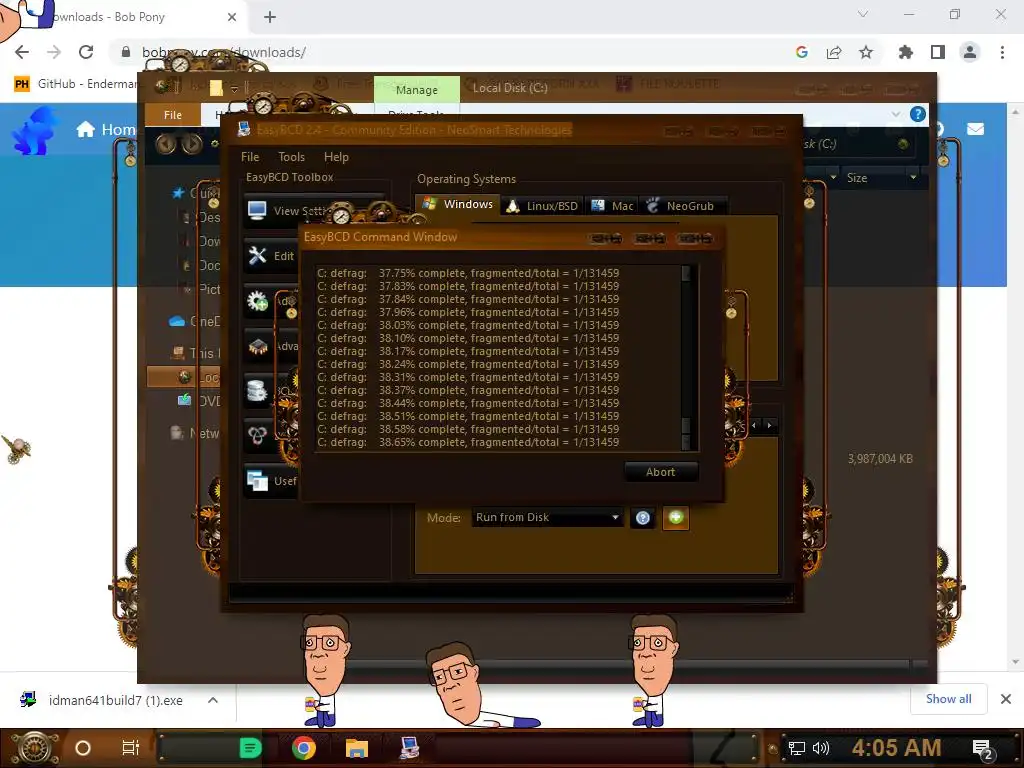
Task: Open Edit Boot Menu wrench icon
Action: [257, 255]
